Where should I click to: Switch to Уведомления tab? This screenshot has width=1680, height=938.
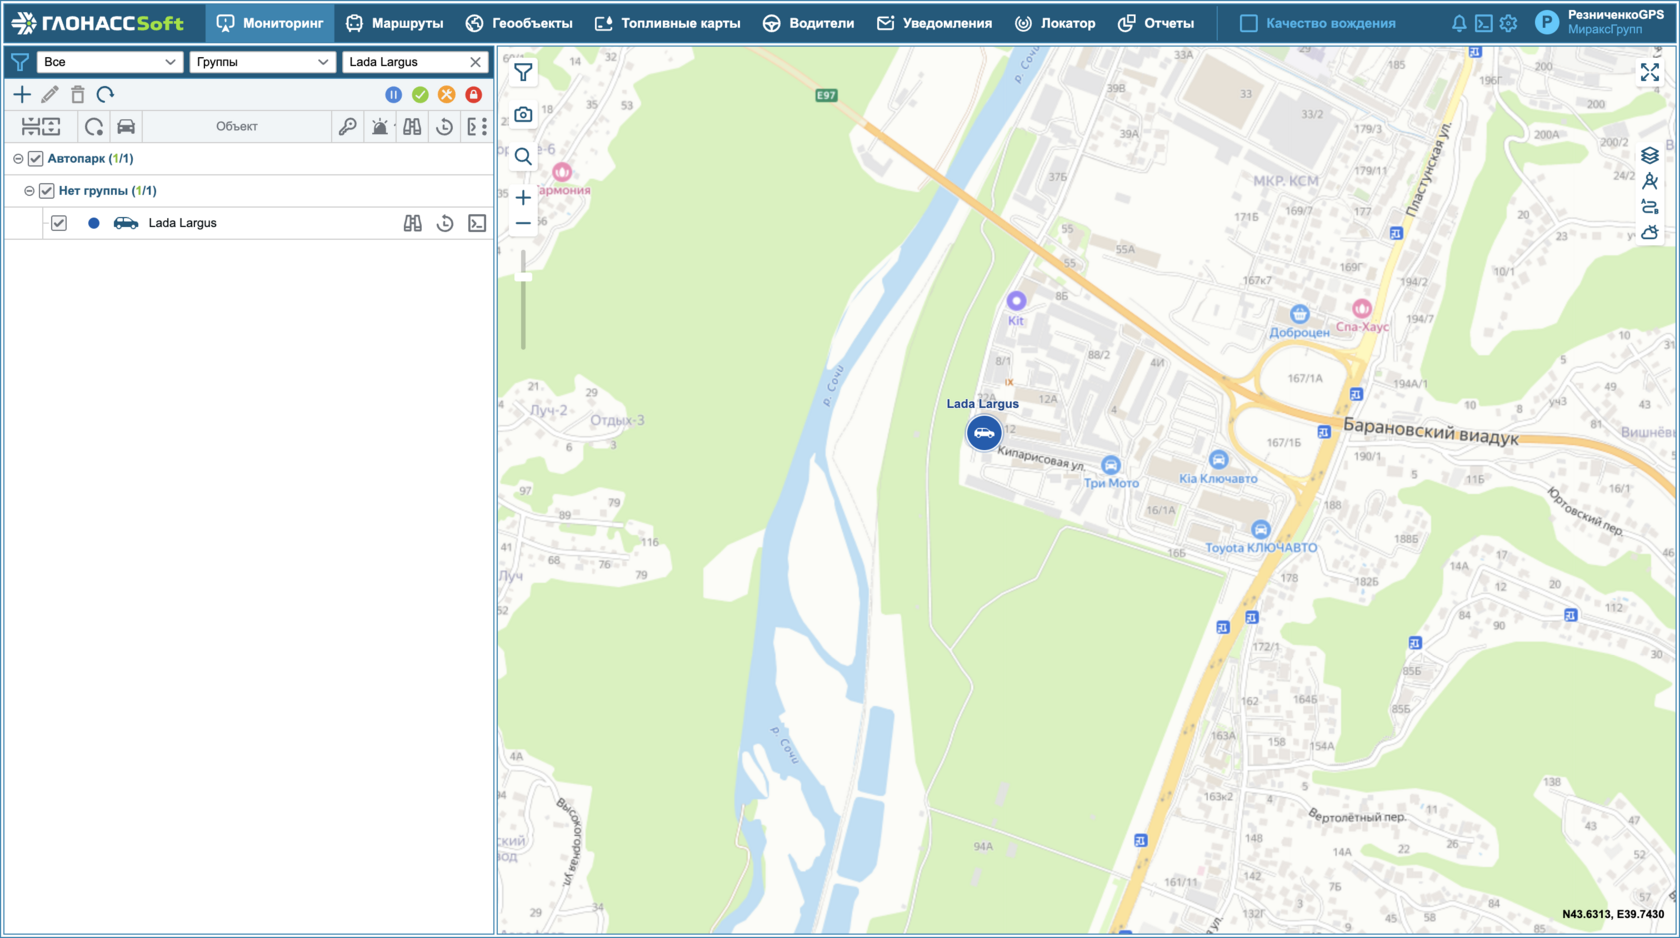[934, 23]
